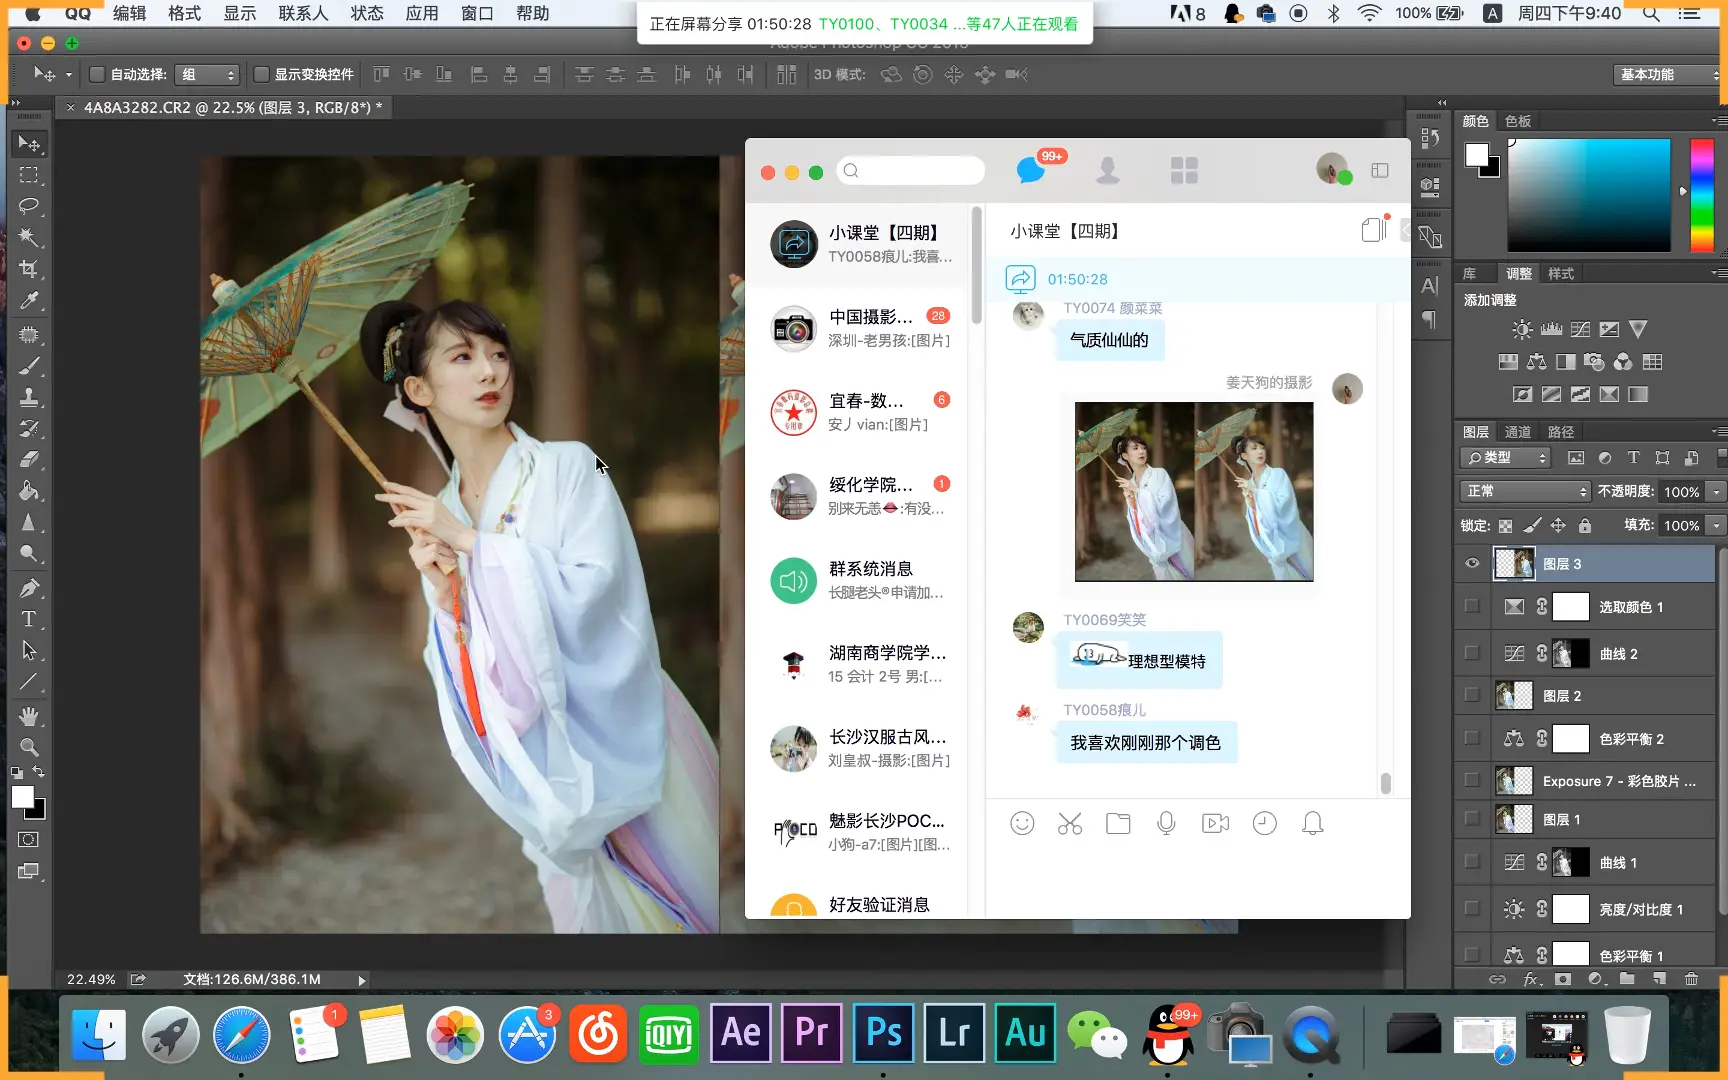Screen dimensions: 1728x1080
Task: Delete layer using the trash icon
Action: tap(1691, 979)
